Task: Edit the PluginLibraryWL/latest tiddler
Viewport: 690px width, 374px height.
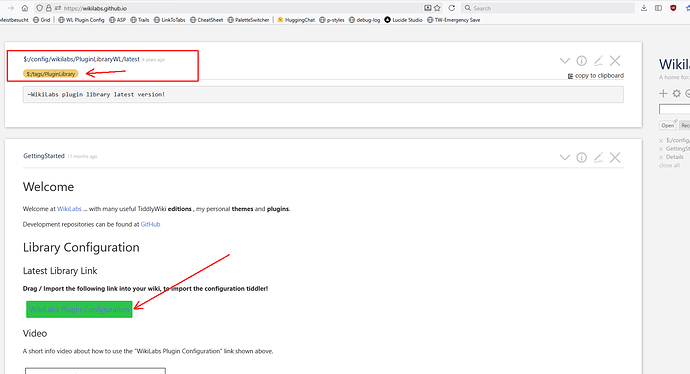Action: pos(598,61)
